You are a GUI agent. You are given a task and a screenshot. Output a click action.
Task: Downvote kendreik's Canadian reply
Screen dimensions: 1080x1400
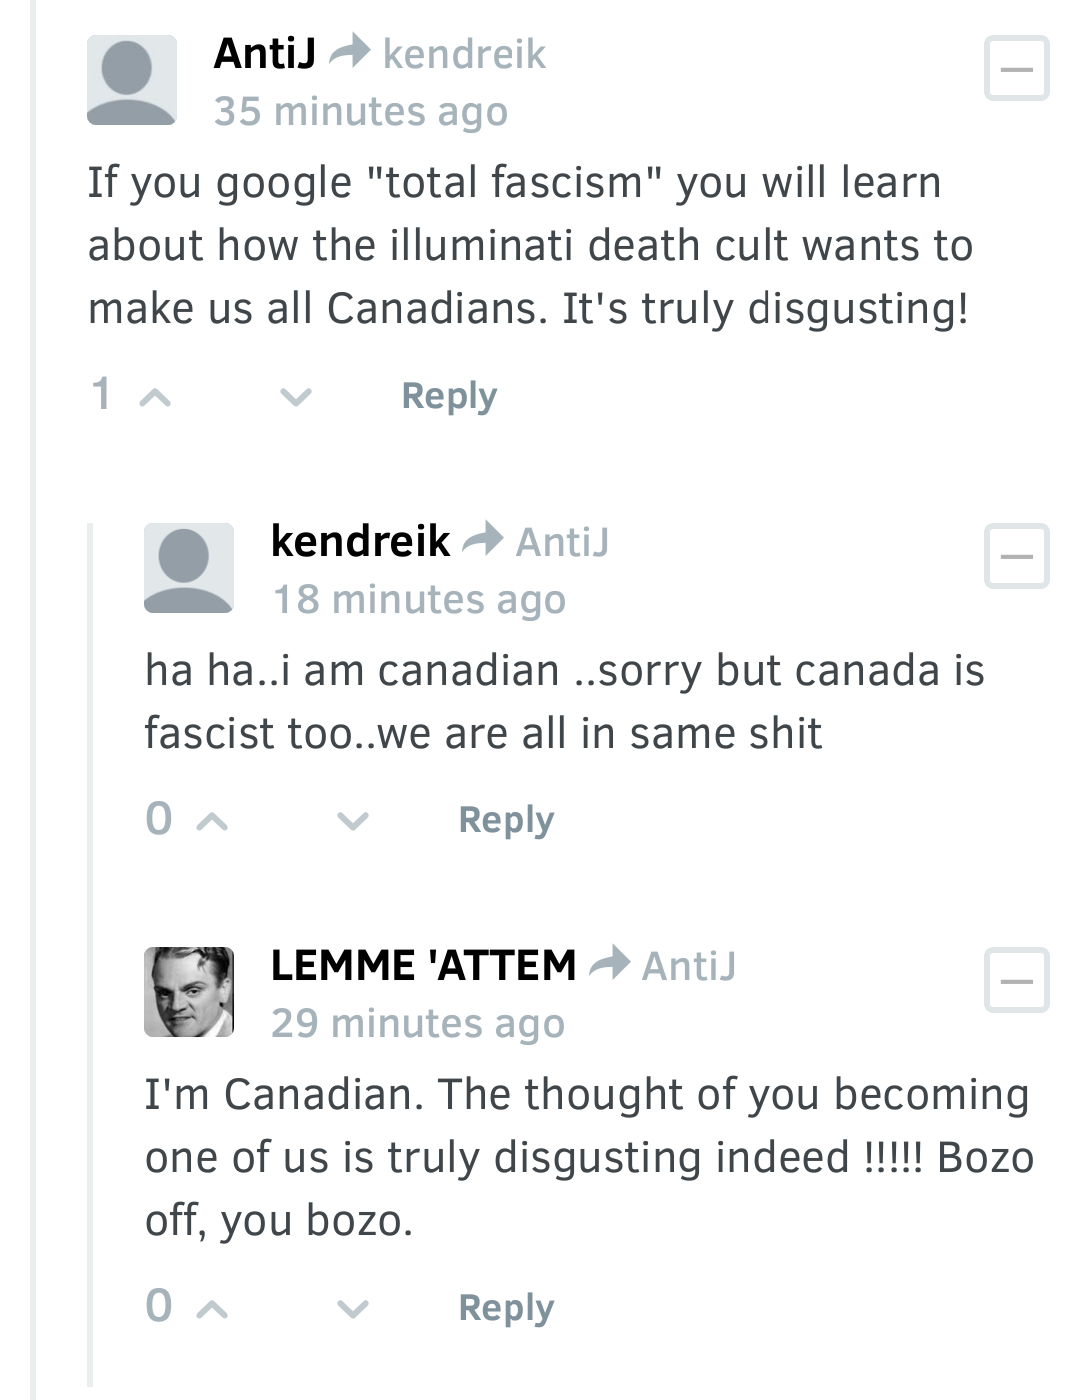click(x=353, y=821)
